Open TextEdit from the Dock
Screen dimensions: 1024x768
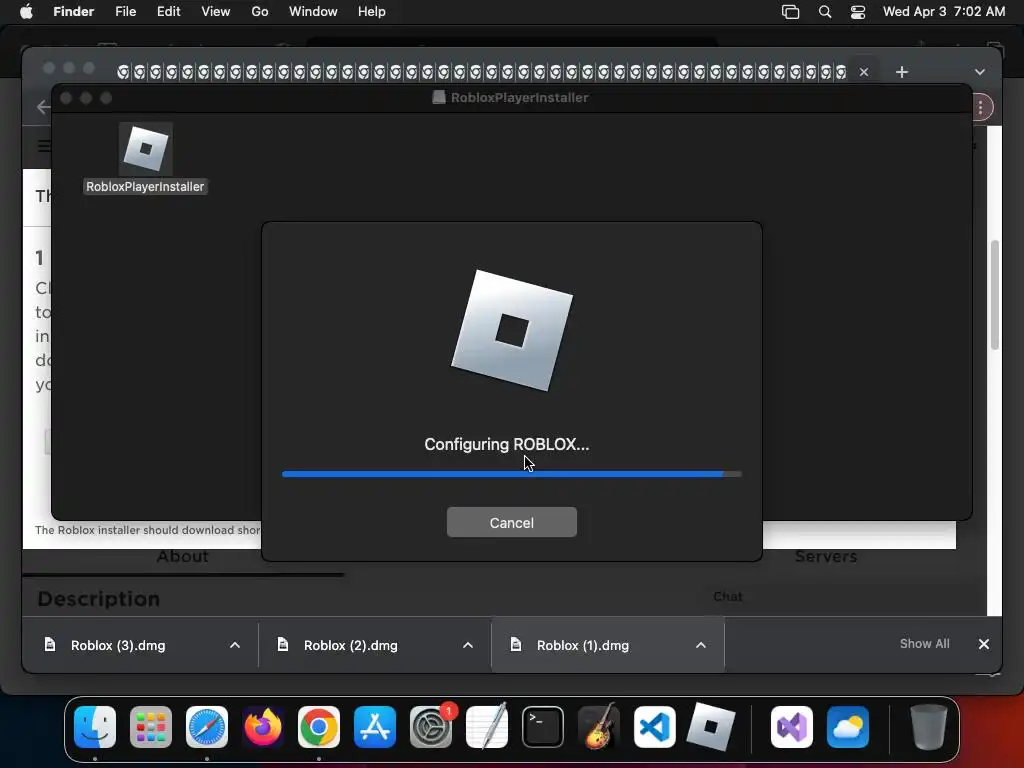point(487,727)
